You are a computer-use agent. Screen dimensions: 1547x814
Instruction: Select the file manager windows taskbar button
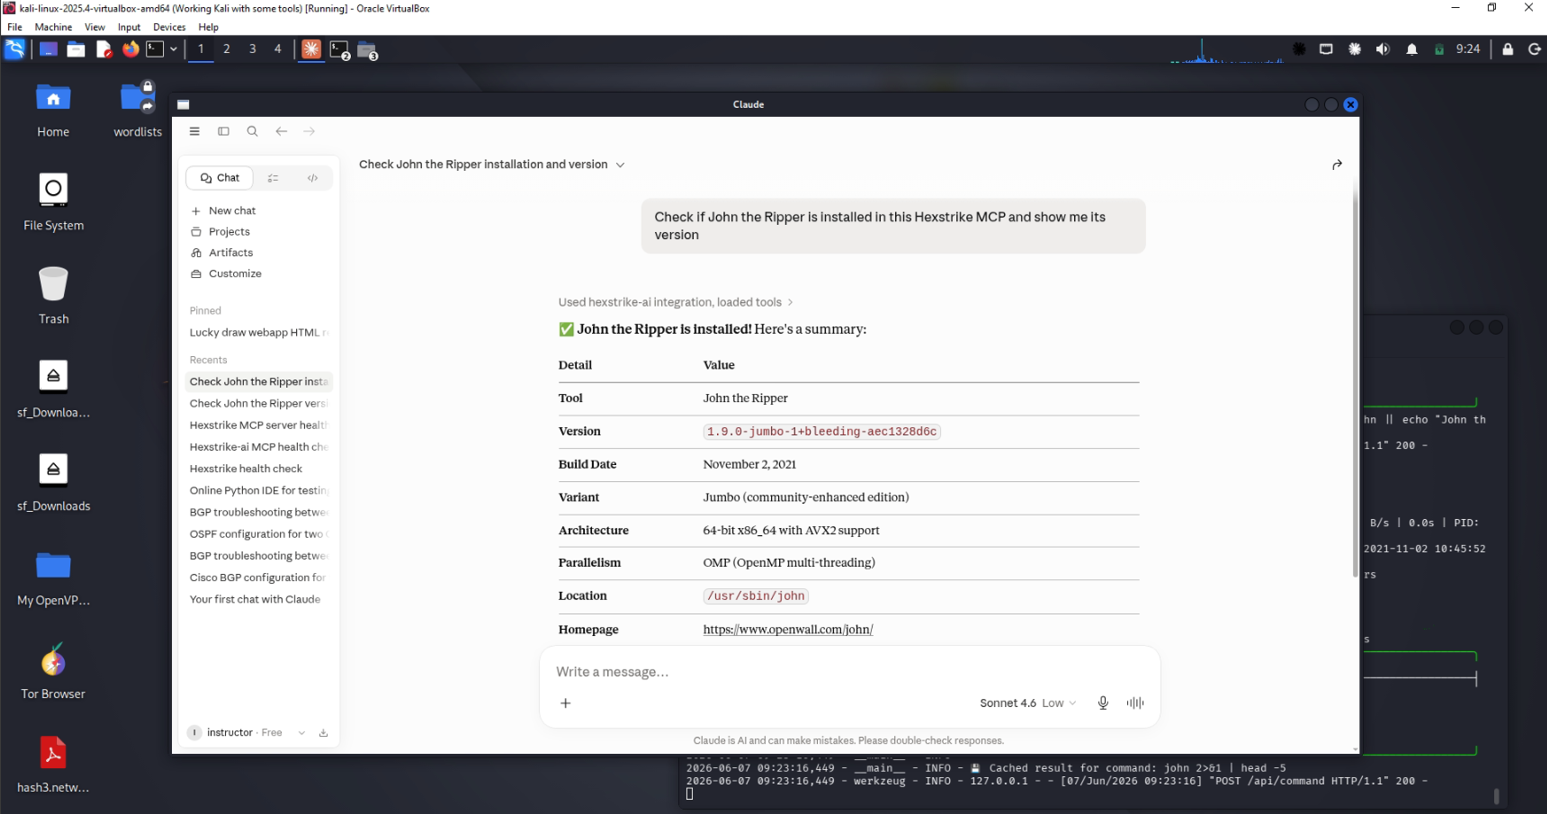click(367, 50)
